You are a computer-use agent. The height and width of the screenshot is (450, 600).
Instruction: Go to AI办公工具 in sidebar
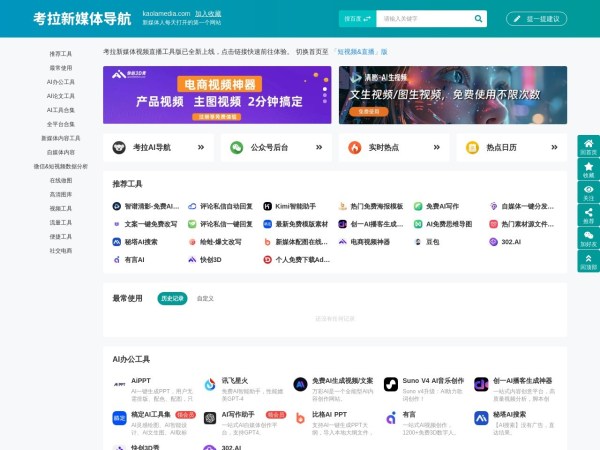pyautogui.click(x=60, y=82)
